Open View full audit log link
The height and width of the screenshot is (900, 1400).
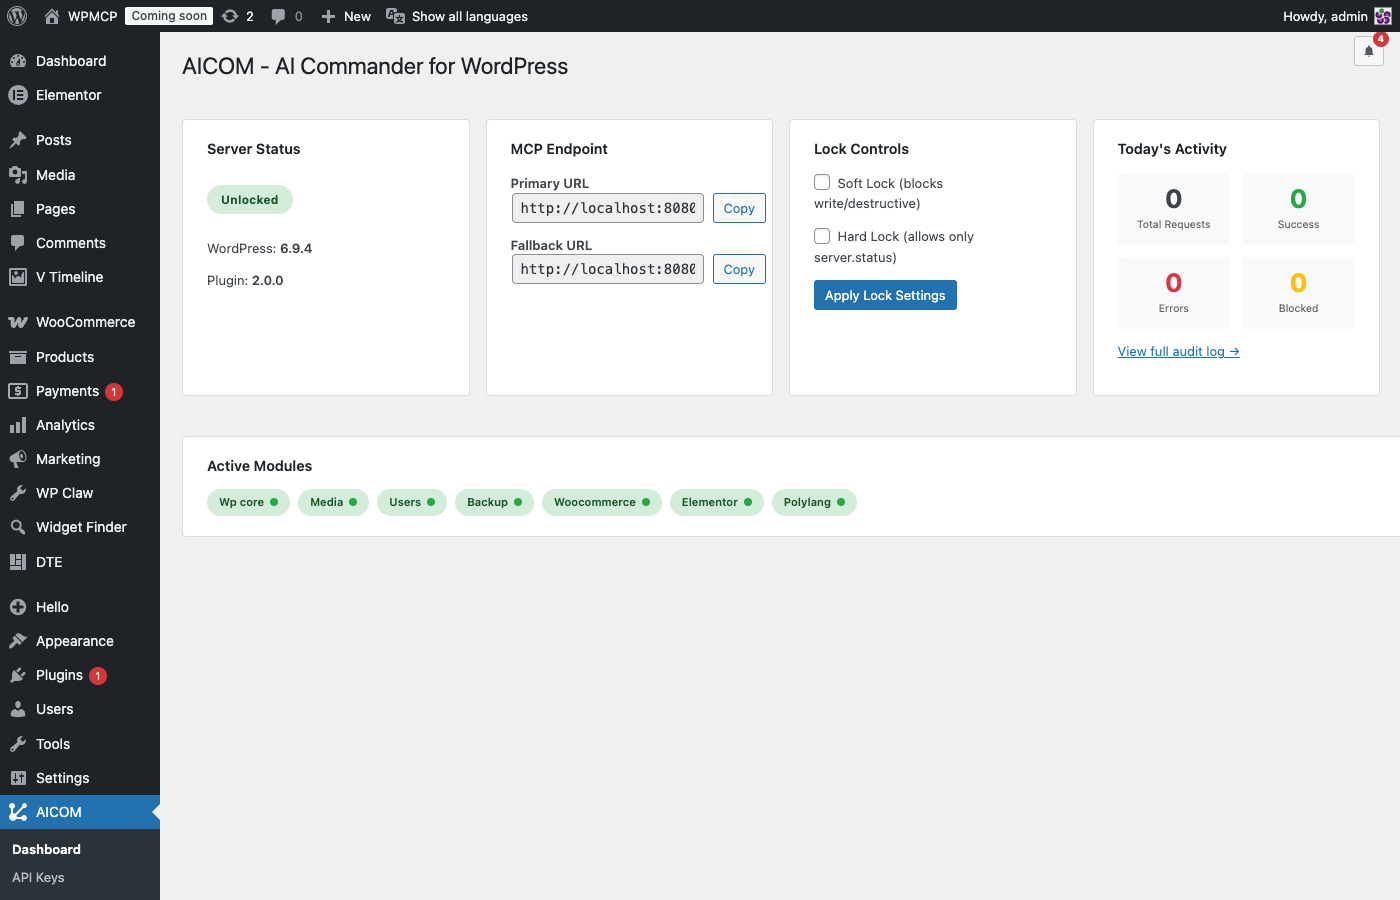pyautogui.click(x=1178, y=351)
